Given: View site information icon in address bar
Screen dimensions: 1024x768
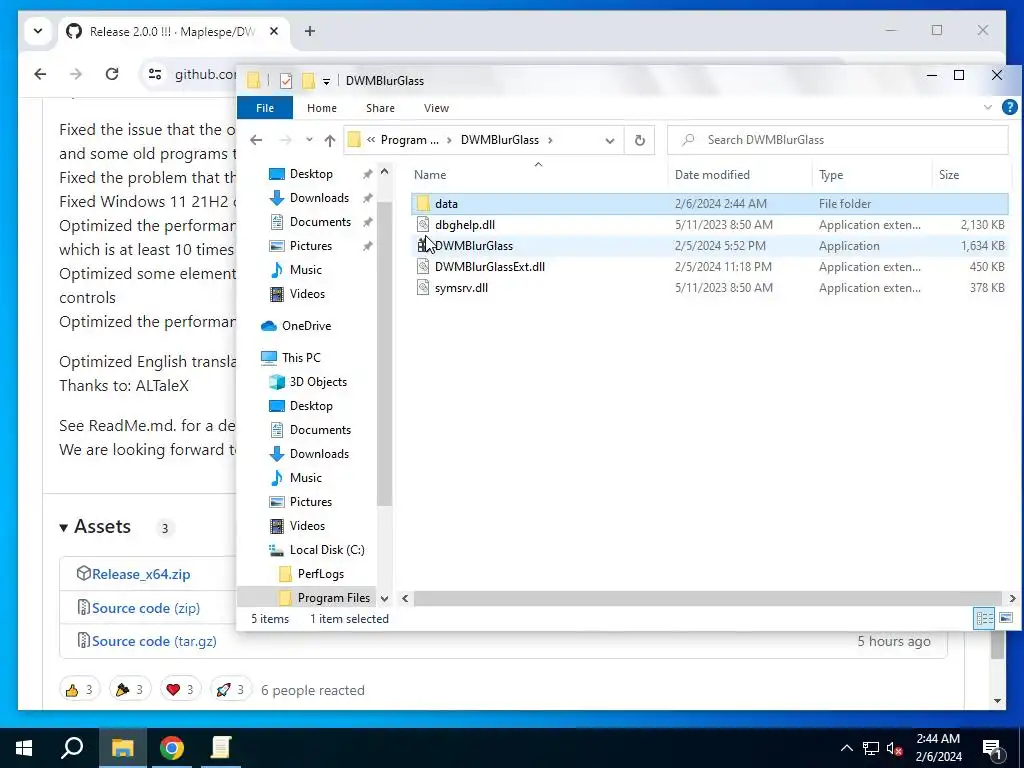Looking at the screenshot, I should click(155, 74).
